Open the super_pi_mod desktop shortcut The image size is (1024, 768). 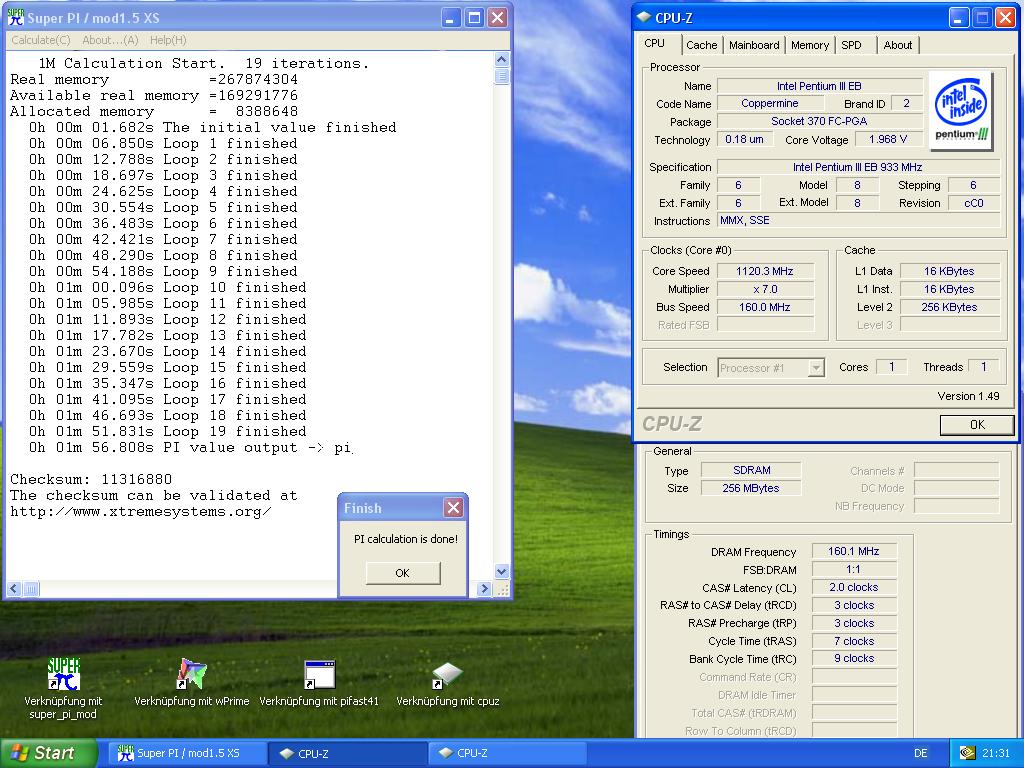(63, 675)
